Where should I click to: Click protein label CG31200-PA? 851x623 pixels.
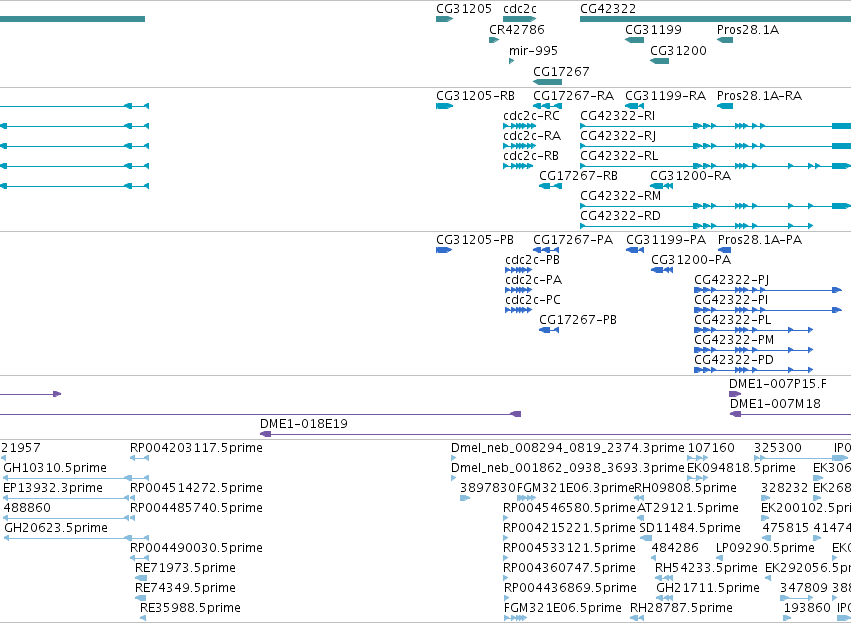[x=691, y=260]
